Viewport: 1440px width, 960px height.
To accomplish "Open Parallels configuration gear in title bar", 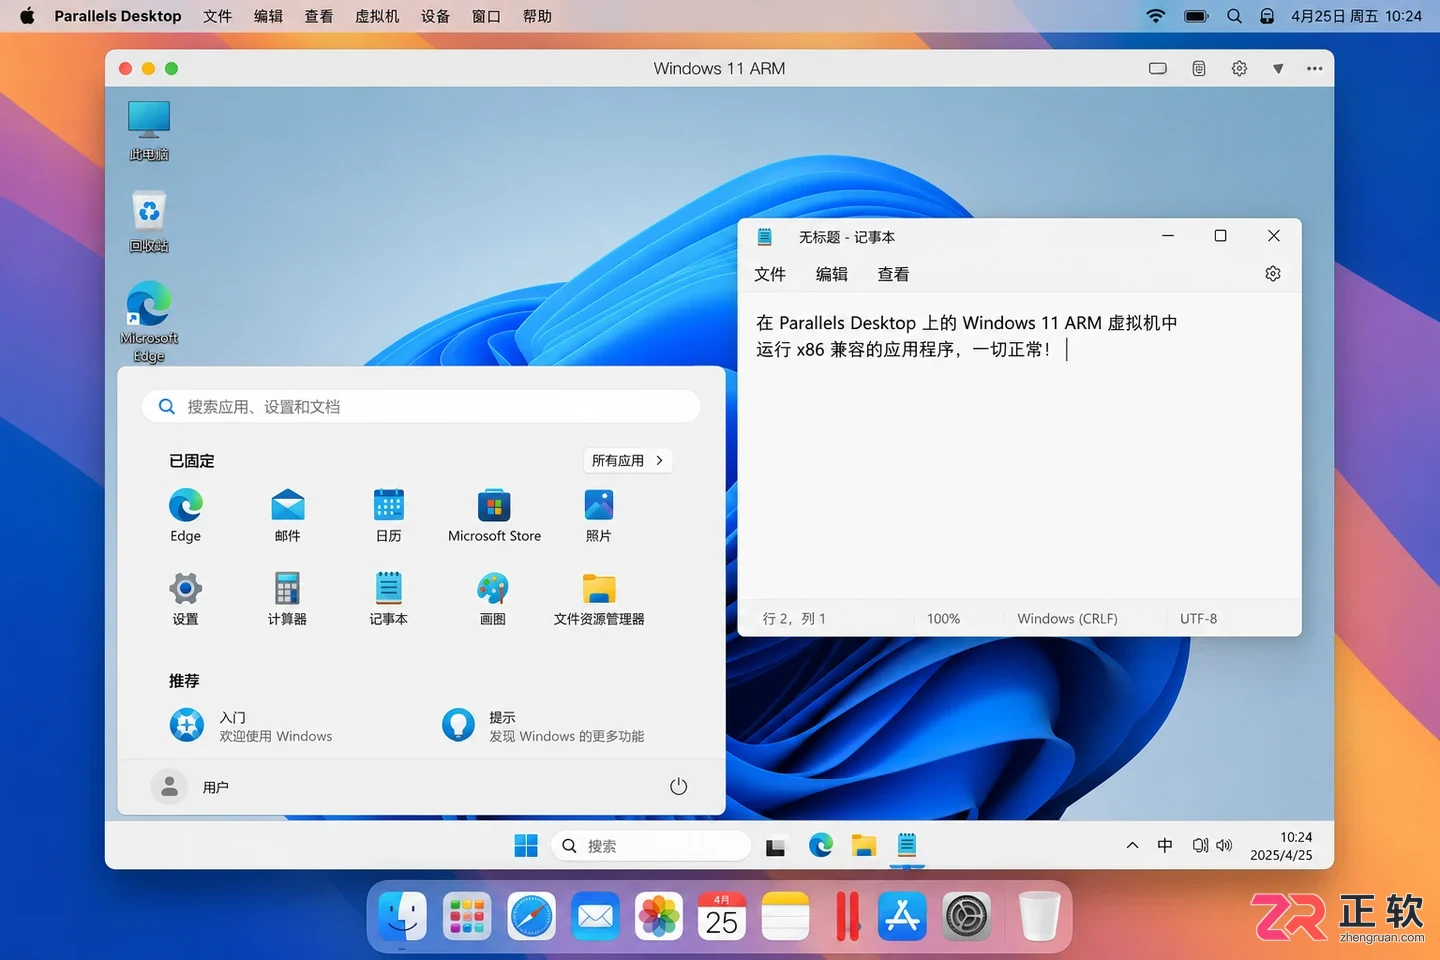I will [x=1239, y=68].
